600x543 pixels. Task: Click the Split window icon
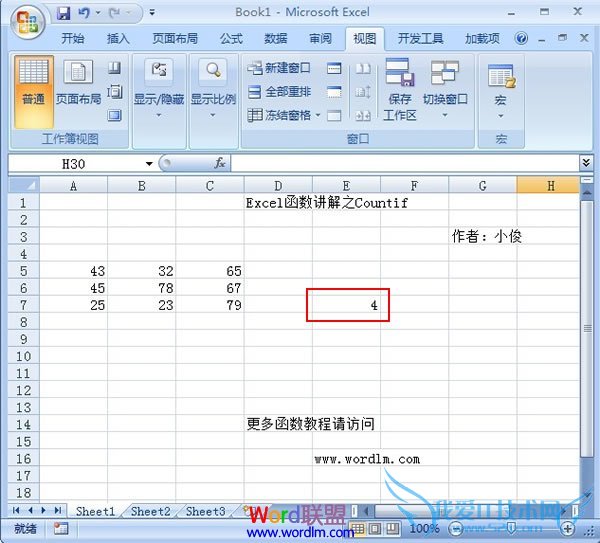click(334, 68)
